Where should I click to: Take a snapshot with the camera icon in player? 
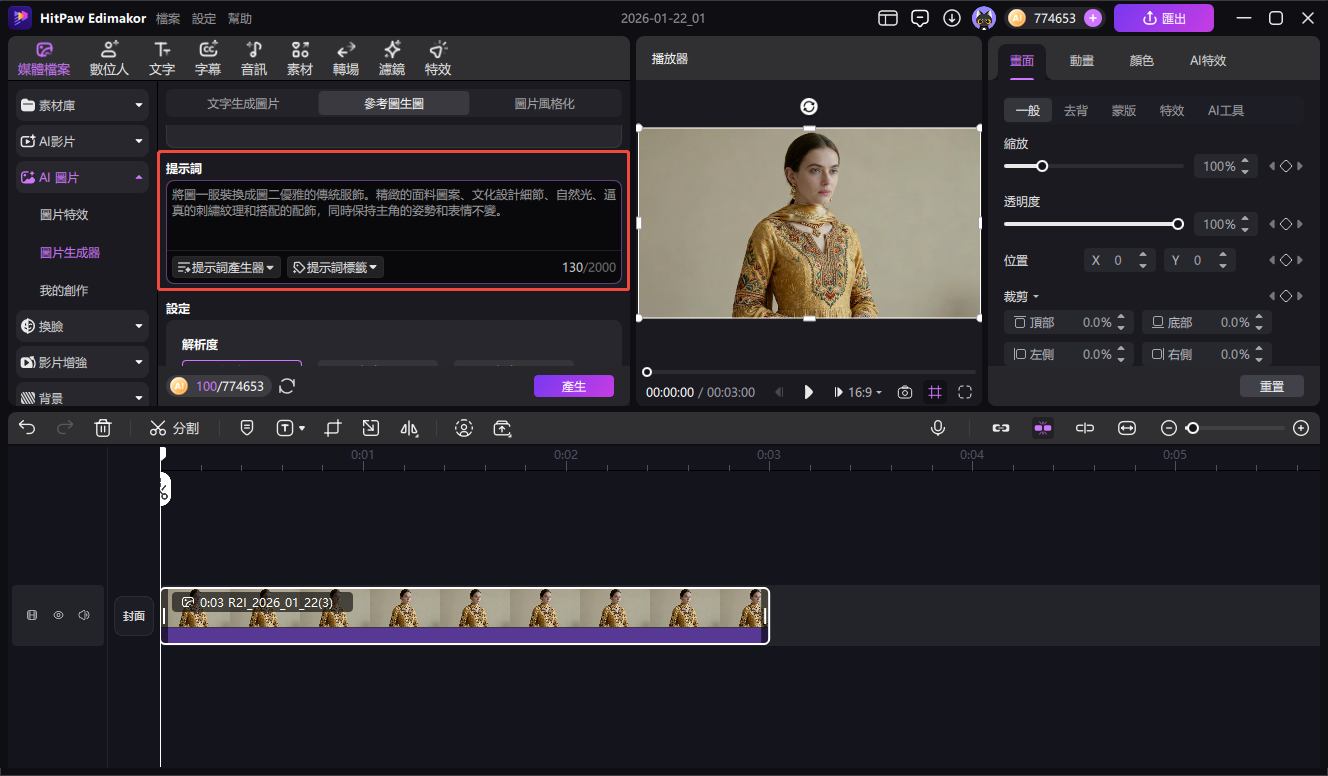pyautogui.click(x=905, y=392)
